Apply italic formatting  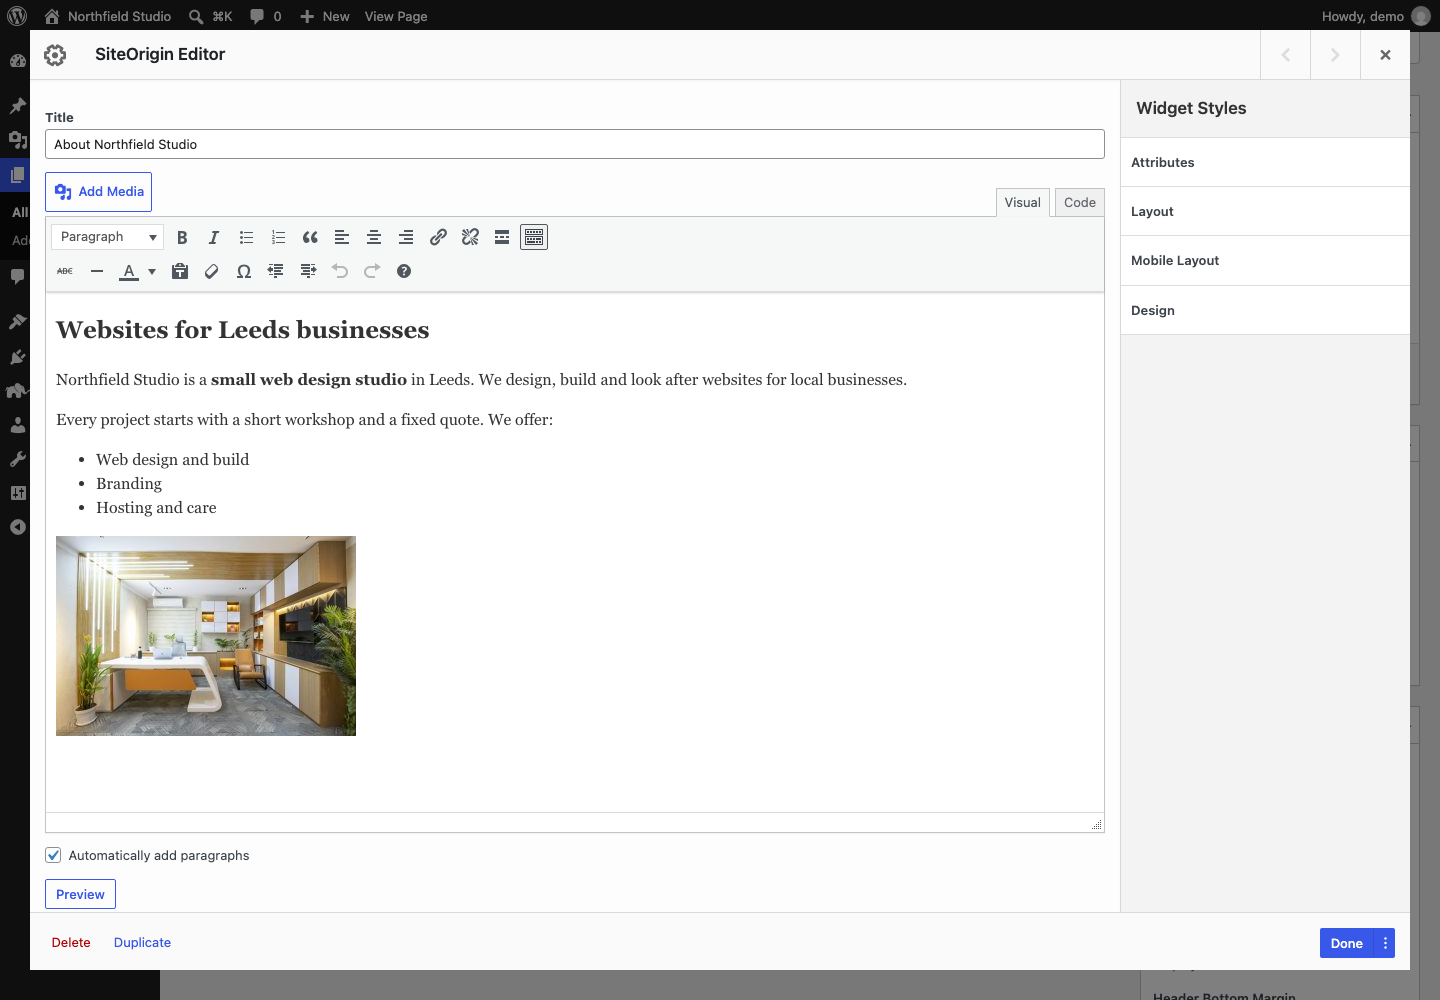point(214,237)
